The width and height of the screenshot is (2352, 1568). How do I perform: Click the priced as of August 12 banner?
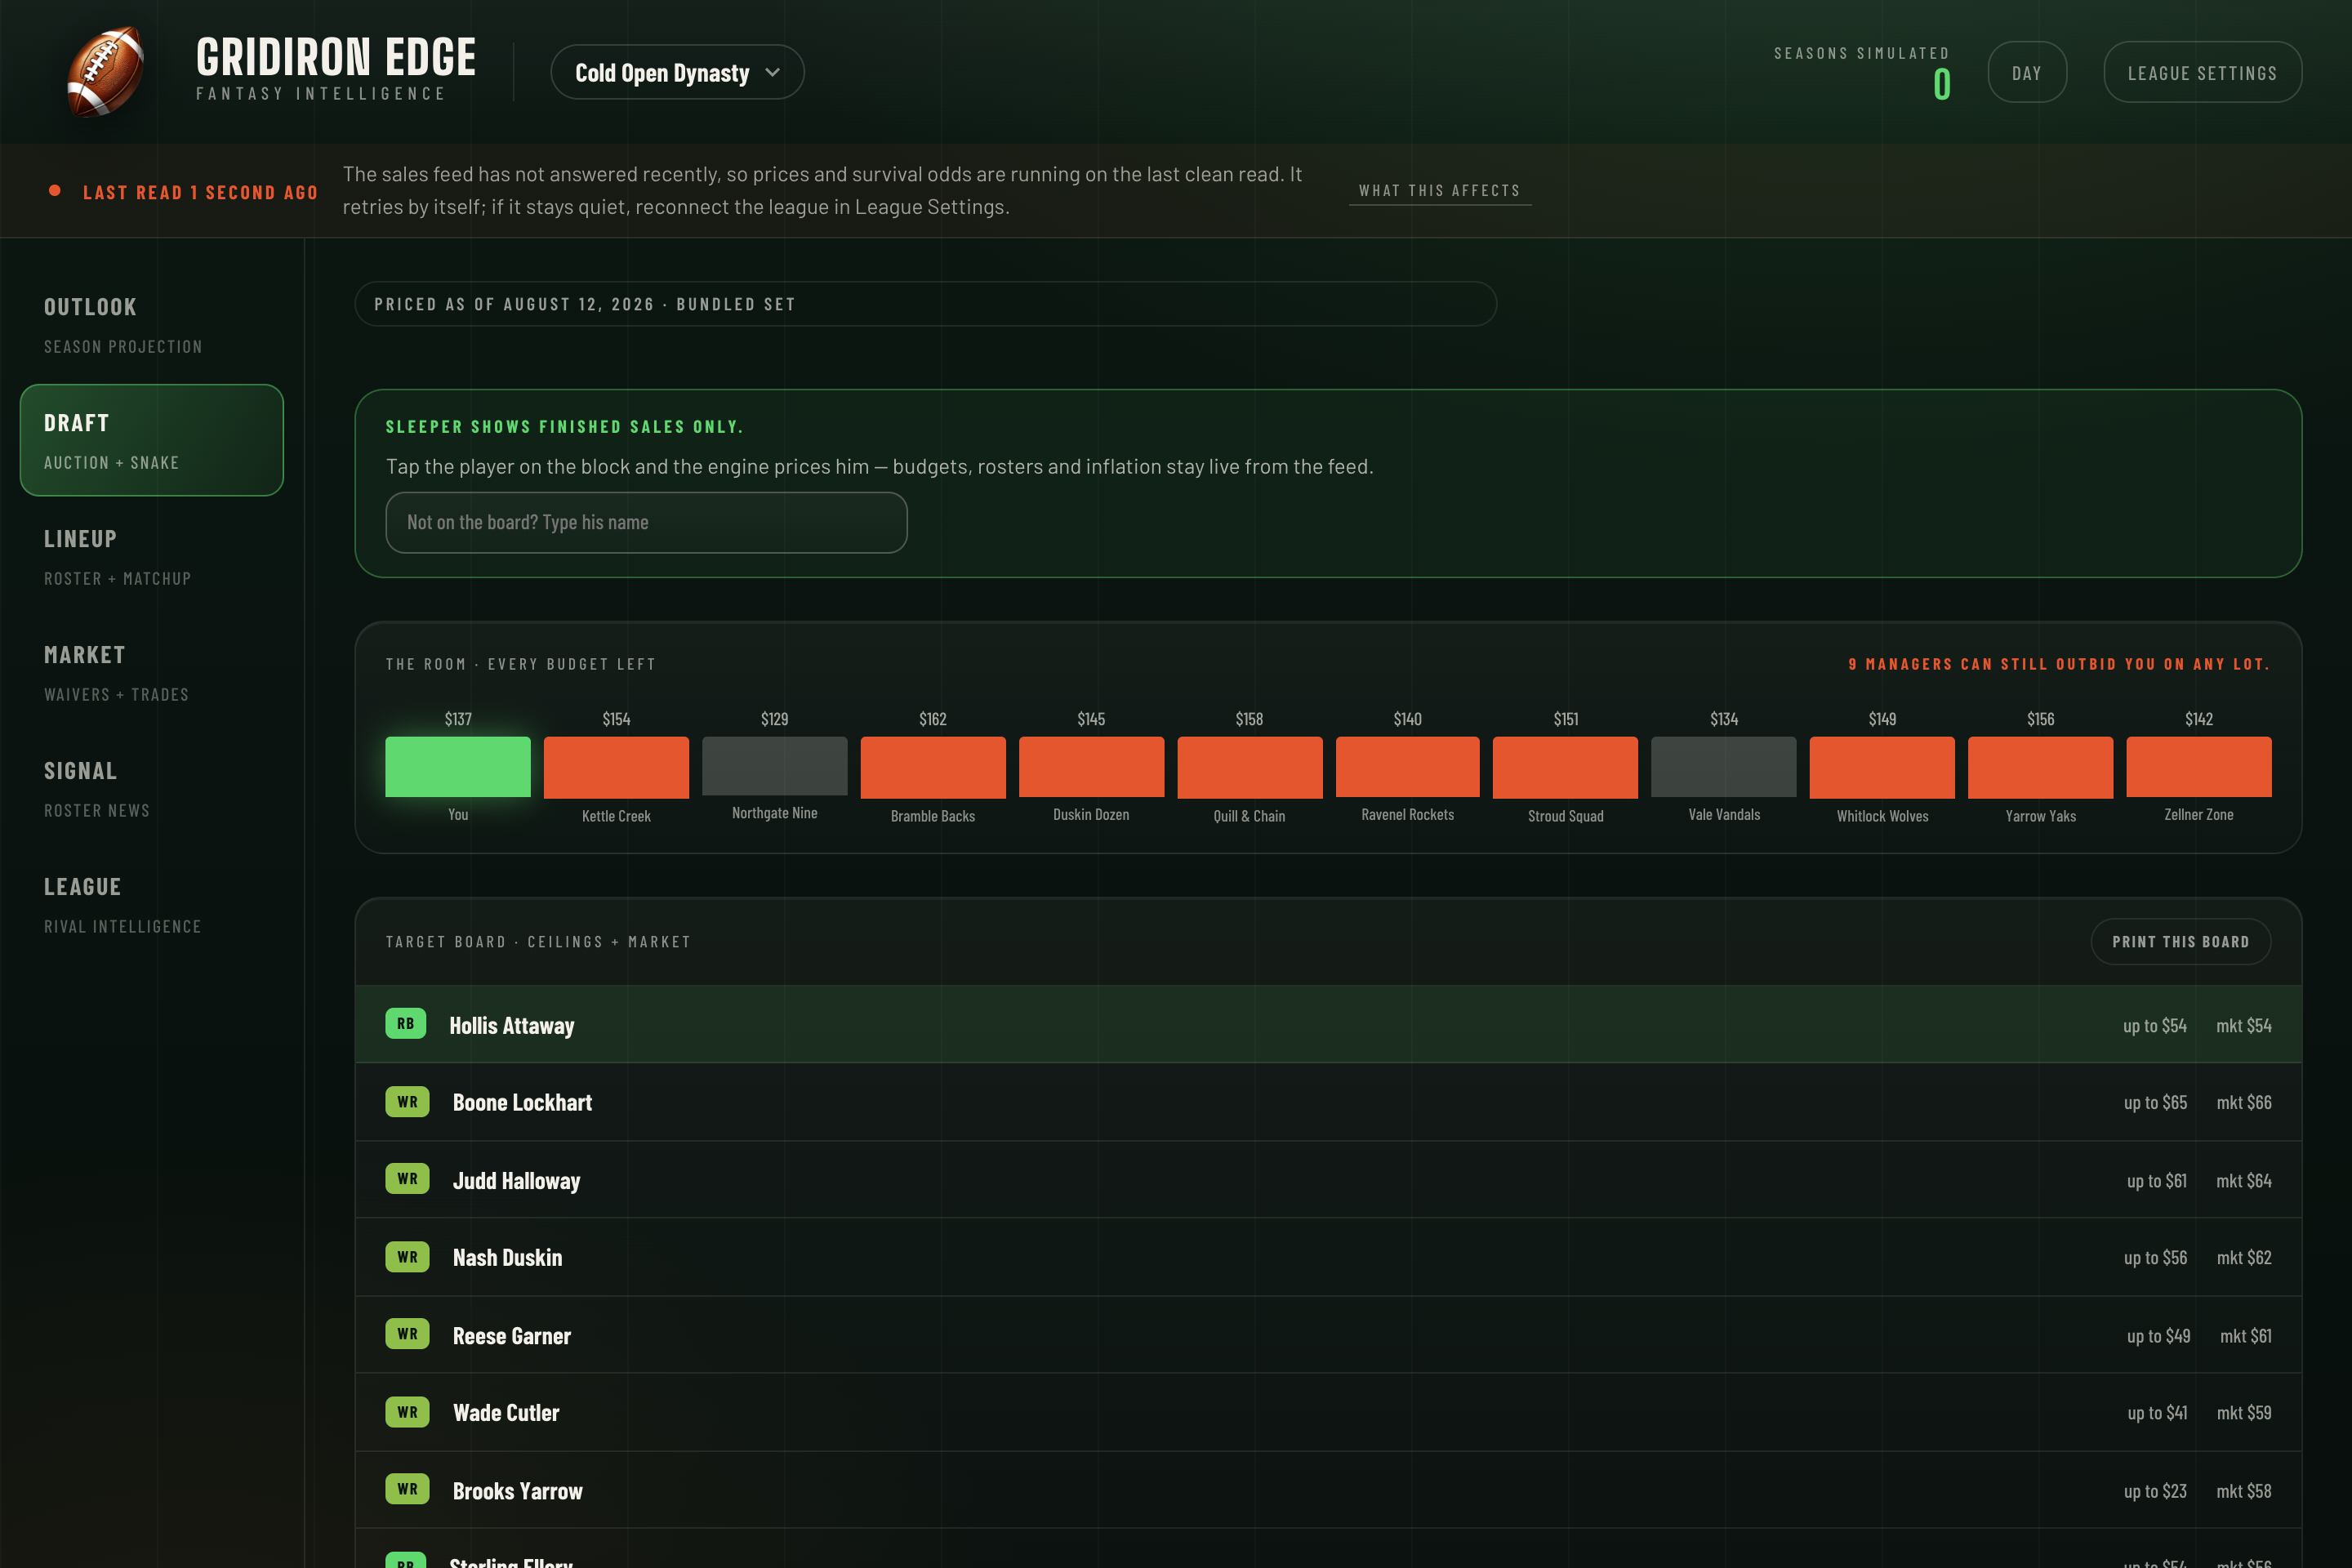coord(925,304)
